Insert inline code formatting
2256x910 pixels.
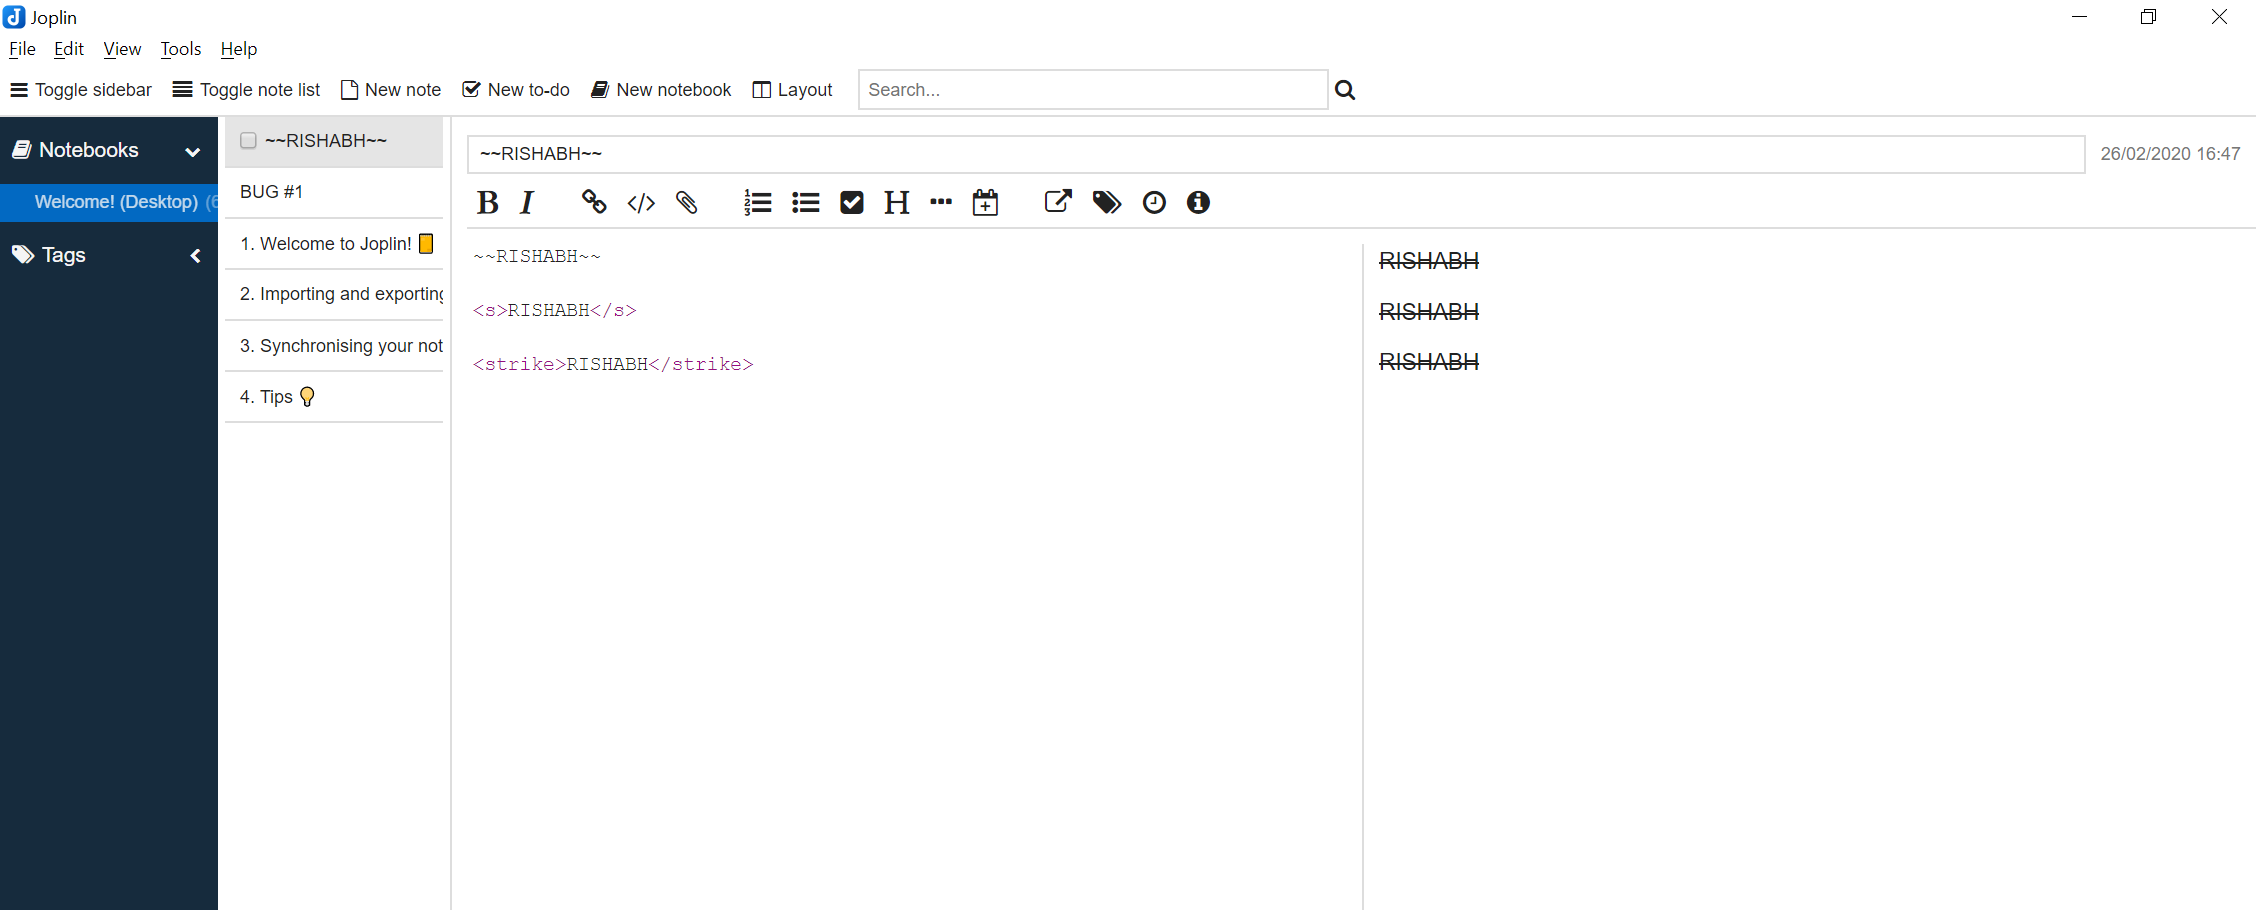tap(641, 202)
